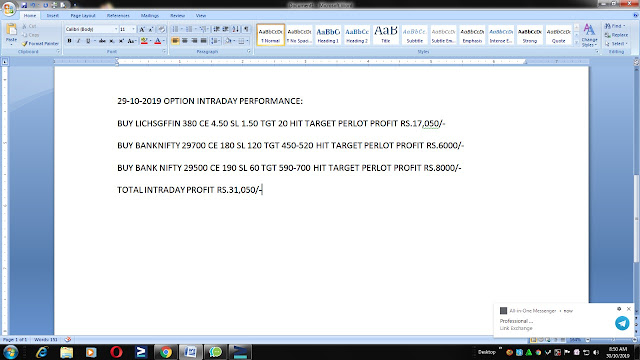Open the Windows Start menu
This screenshot has height=360, width=640.
(x=10, y=352)
